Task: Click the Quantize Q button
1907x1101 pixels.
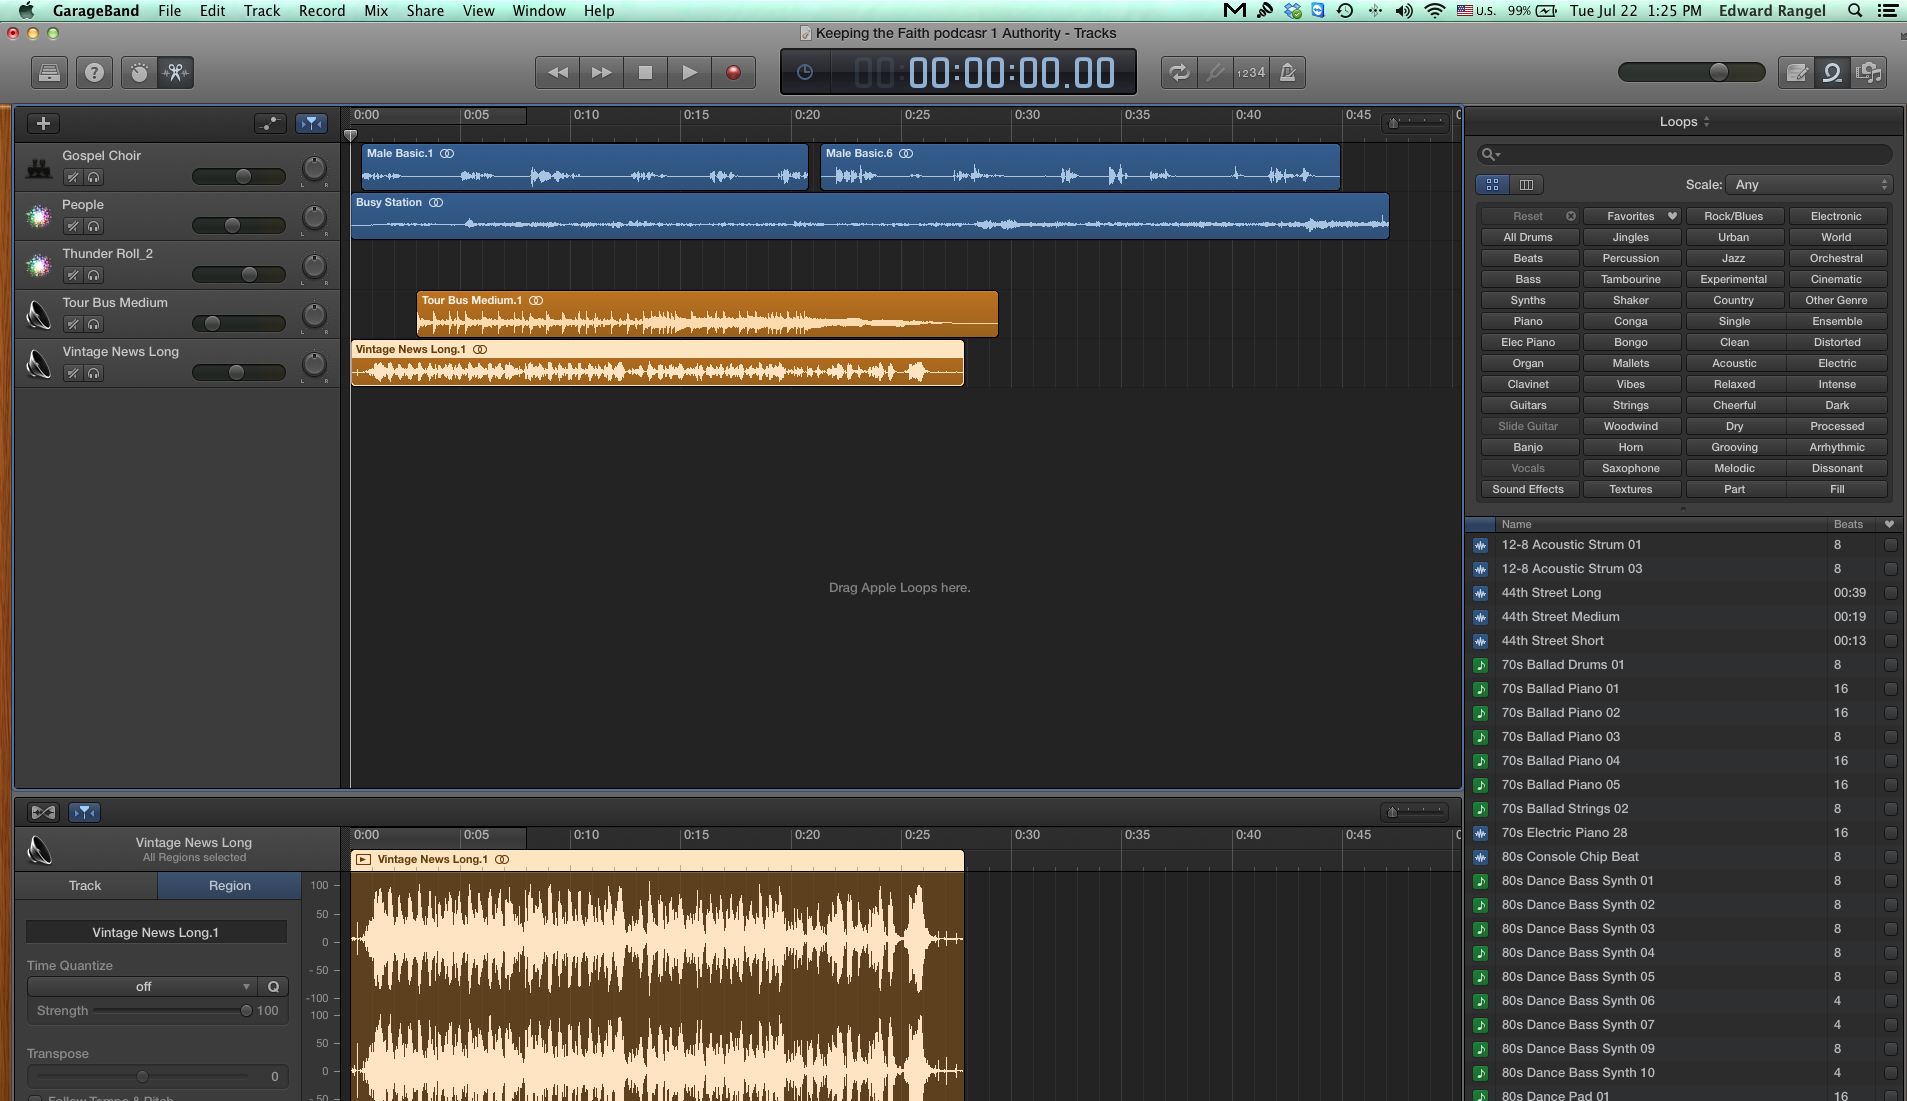Action: (x=273, y=986)
